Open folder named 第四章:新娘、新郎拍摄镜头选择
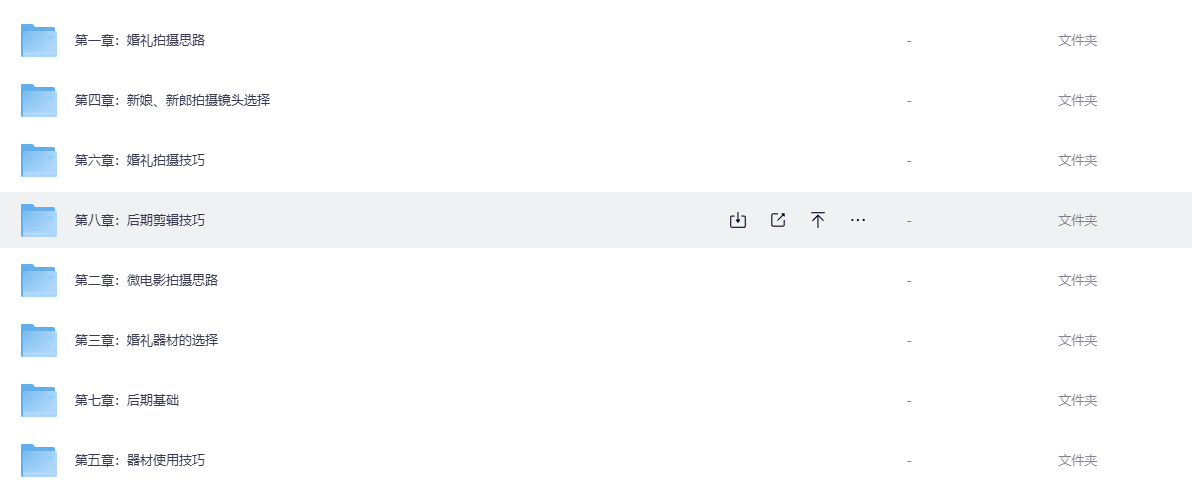Screen dimensions: 1192x493 (172, 101)
